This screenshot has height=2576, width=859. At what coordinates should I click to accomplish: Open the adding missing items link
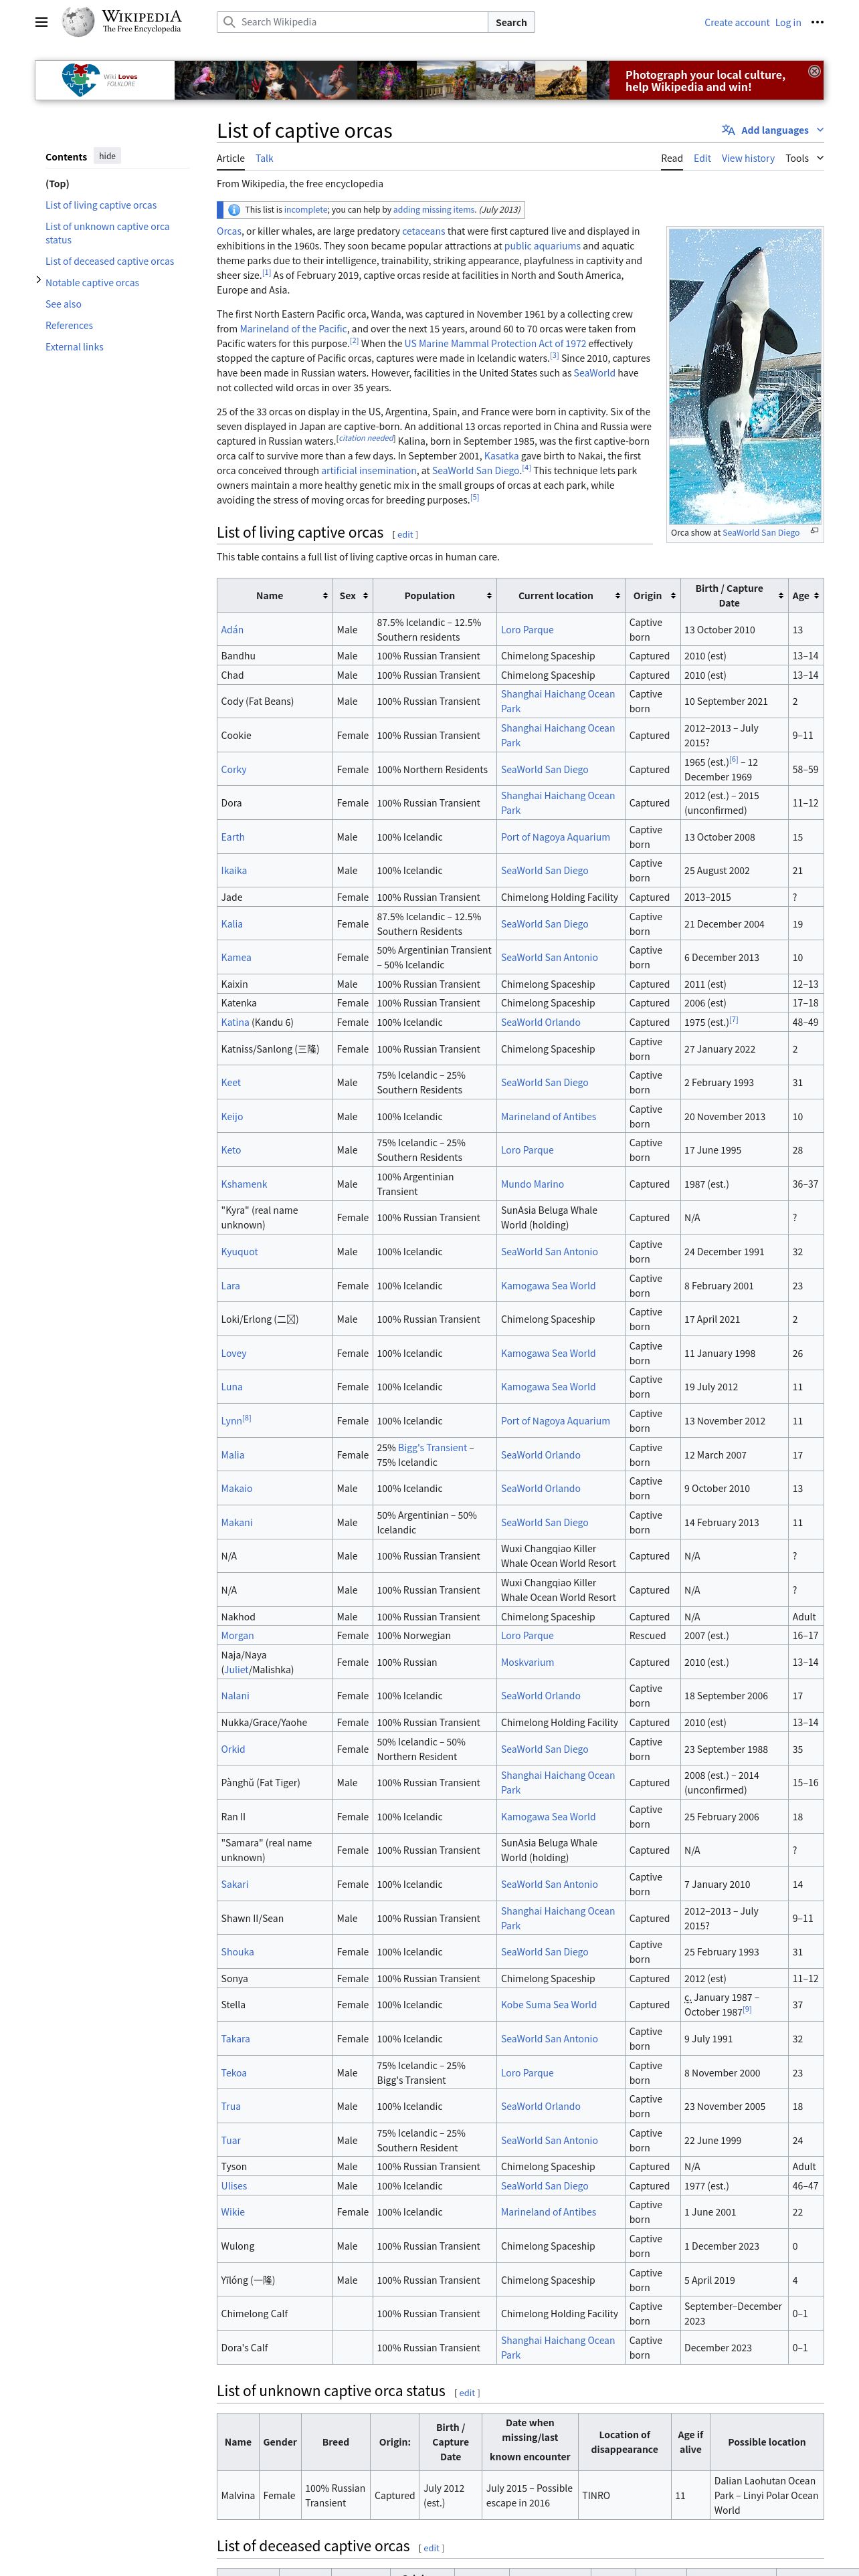[x=434, y=210]
